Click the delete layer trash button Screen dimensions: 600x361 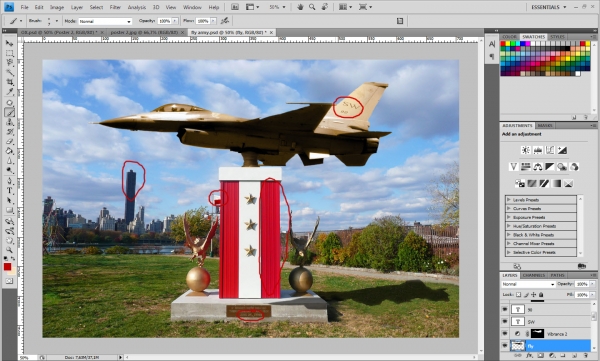pos(586,356)
